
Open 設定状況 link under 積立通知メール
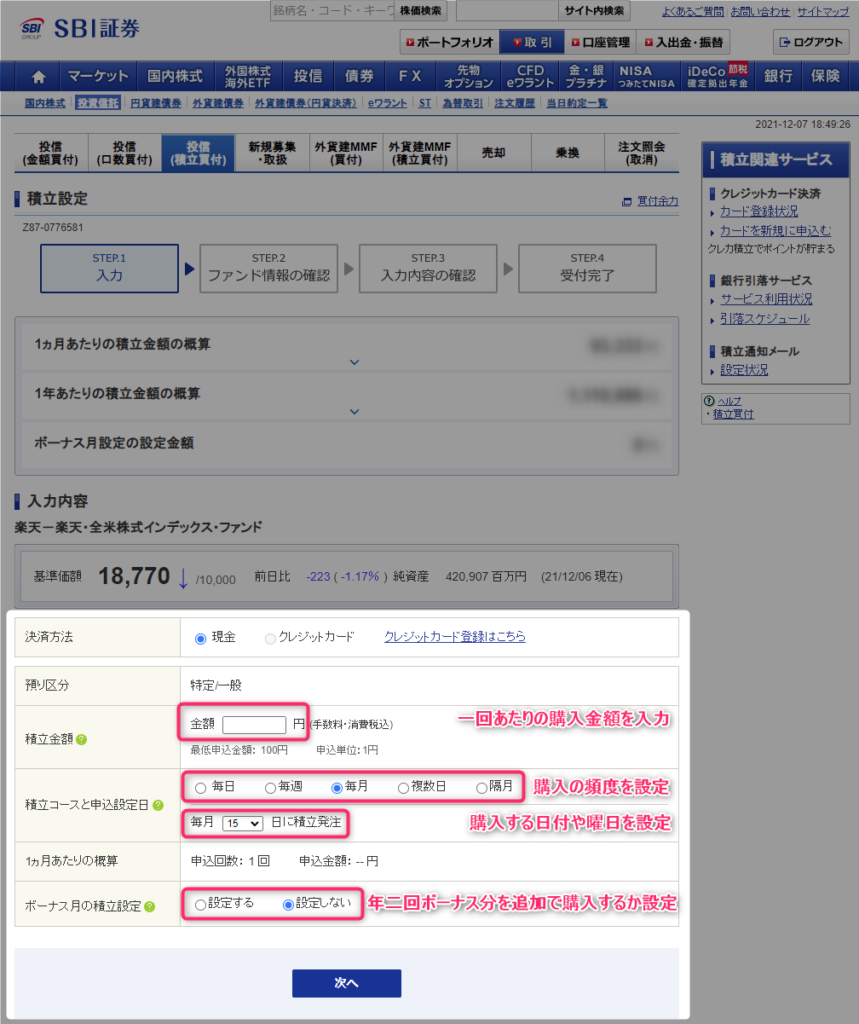click(744, 370)
